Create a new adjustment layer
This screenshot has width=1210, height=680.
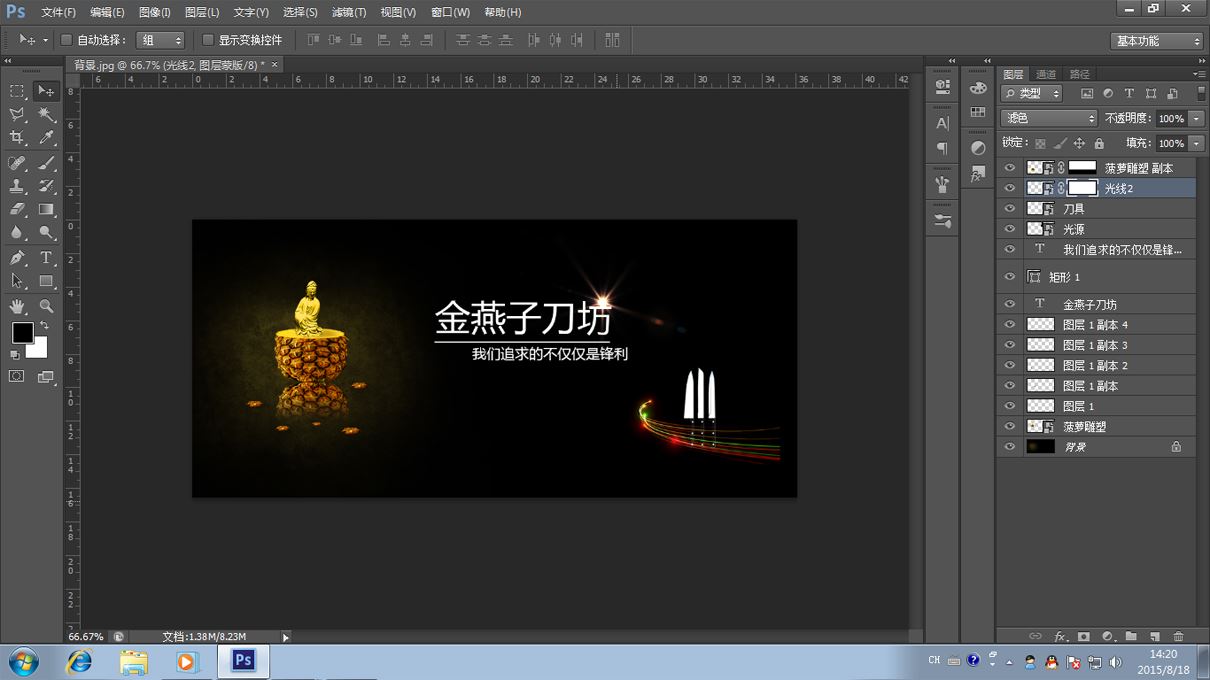click(x=1107, y=636)
